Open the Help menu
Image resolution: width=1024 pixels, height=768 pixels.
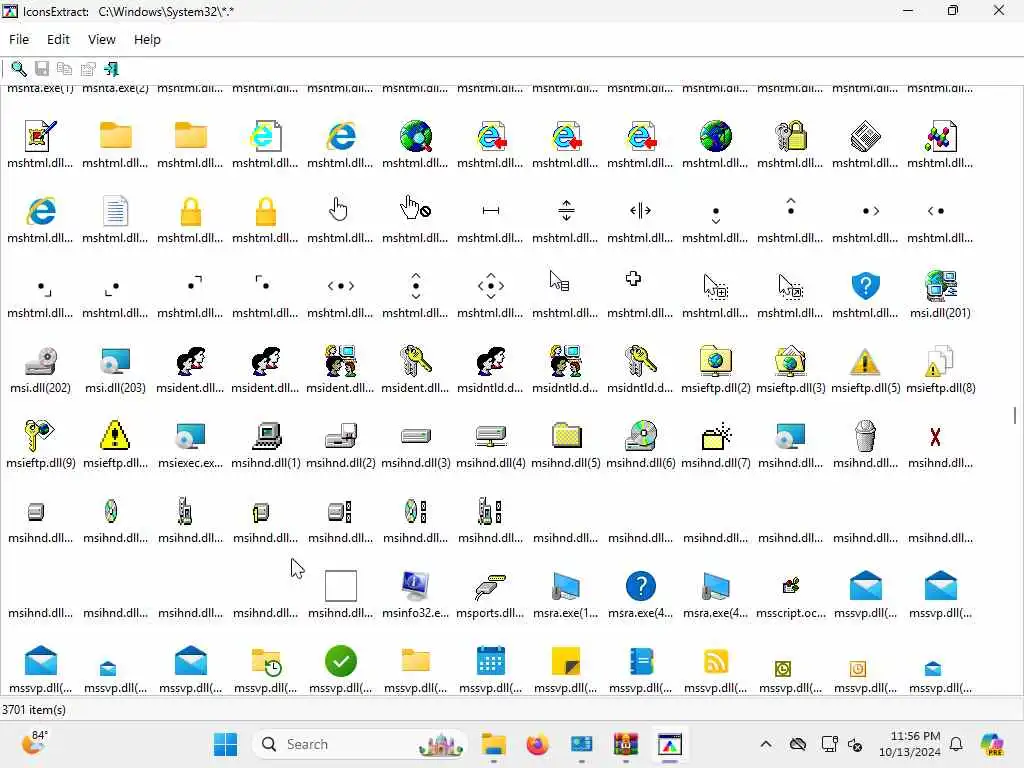pos(147,40)
